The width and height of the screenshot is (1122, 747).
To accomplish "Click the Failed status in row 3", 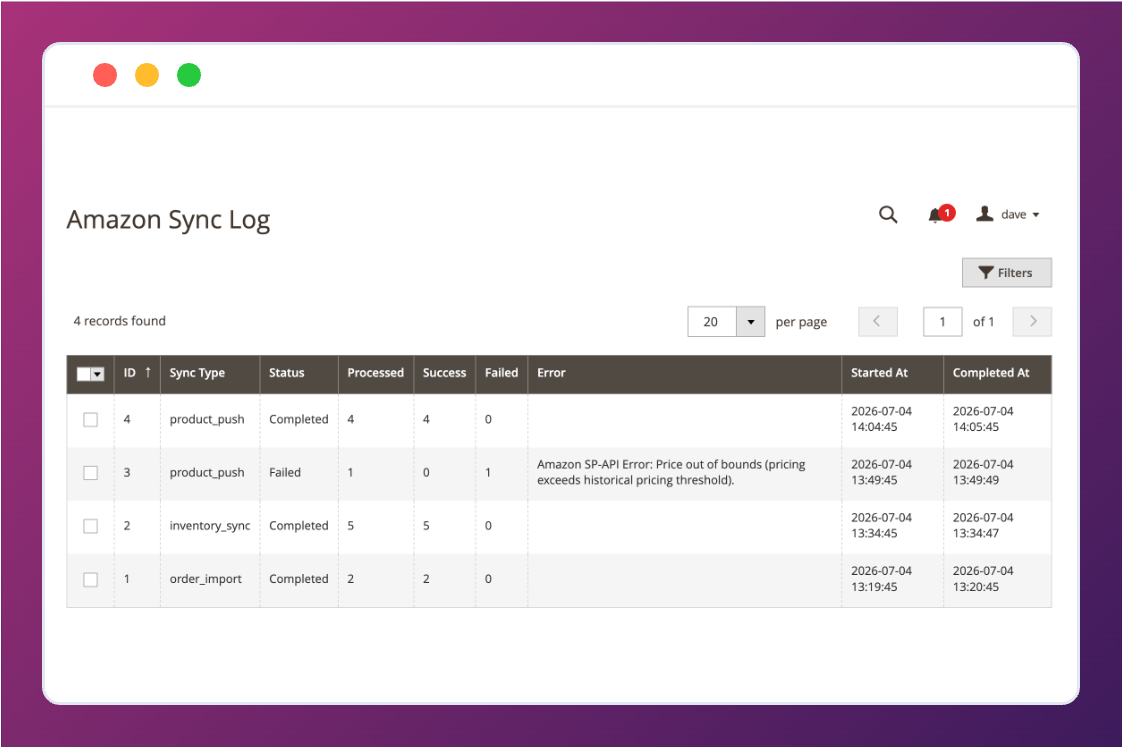I will (285, 472).
